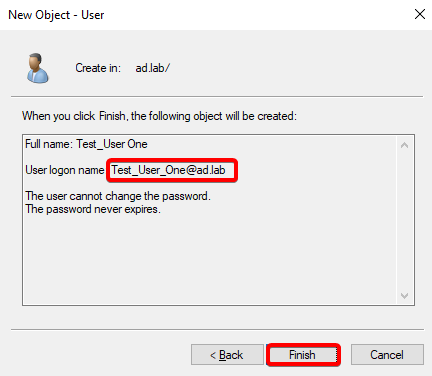Click the empty area of the summary box
The image size is (432, 376).
point(210,260)
